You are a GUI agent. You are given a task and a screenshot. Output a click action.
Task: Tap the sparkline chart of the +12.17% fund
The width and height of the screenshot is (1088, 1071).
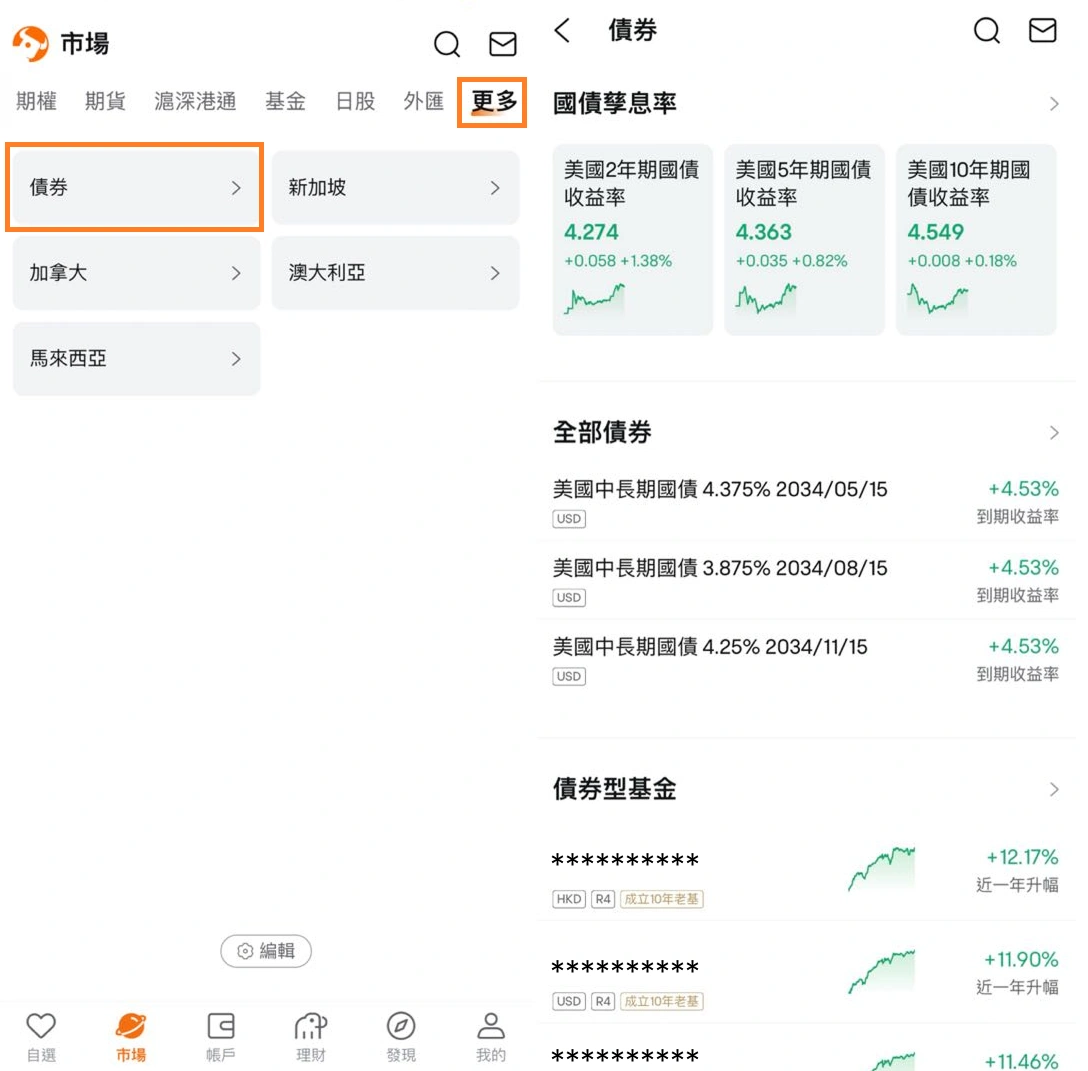[881, 868]
